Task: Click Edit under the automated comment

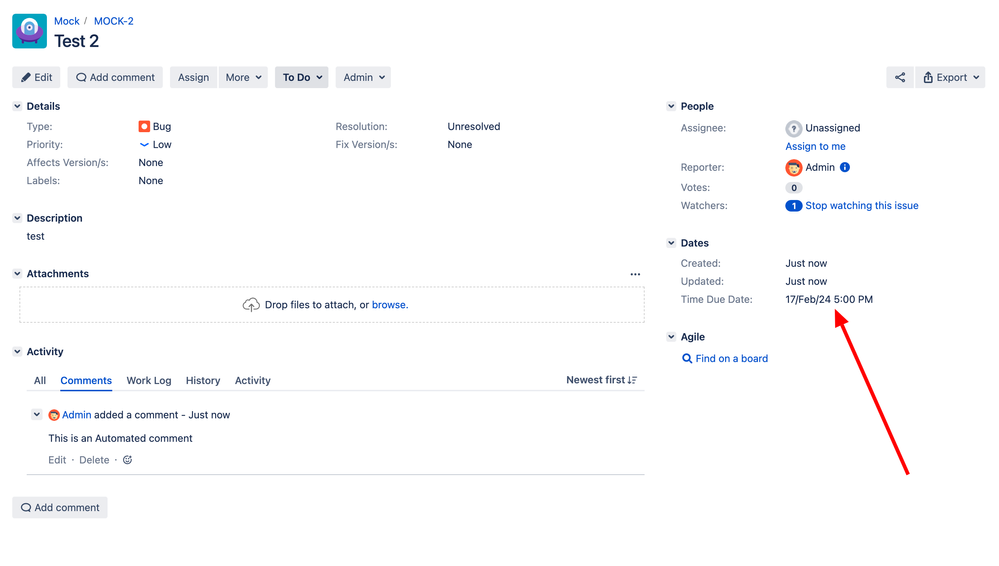Action: tap(57, 460)
